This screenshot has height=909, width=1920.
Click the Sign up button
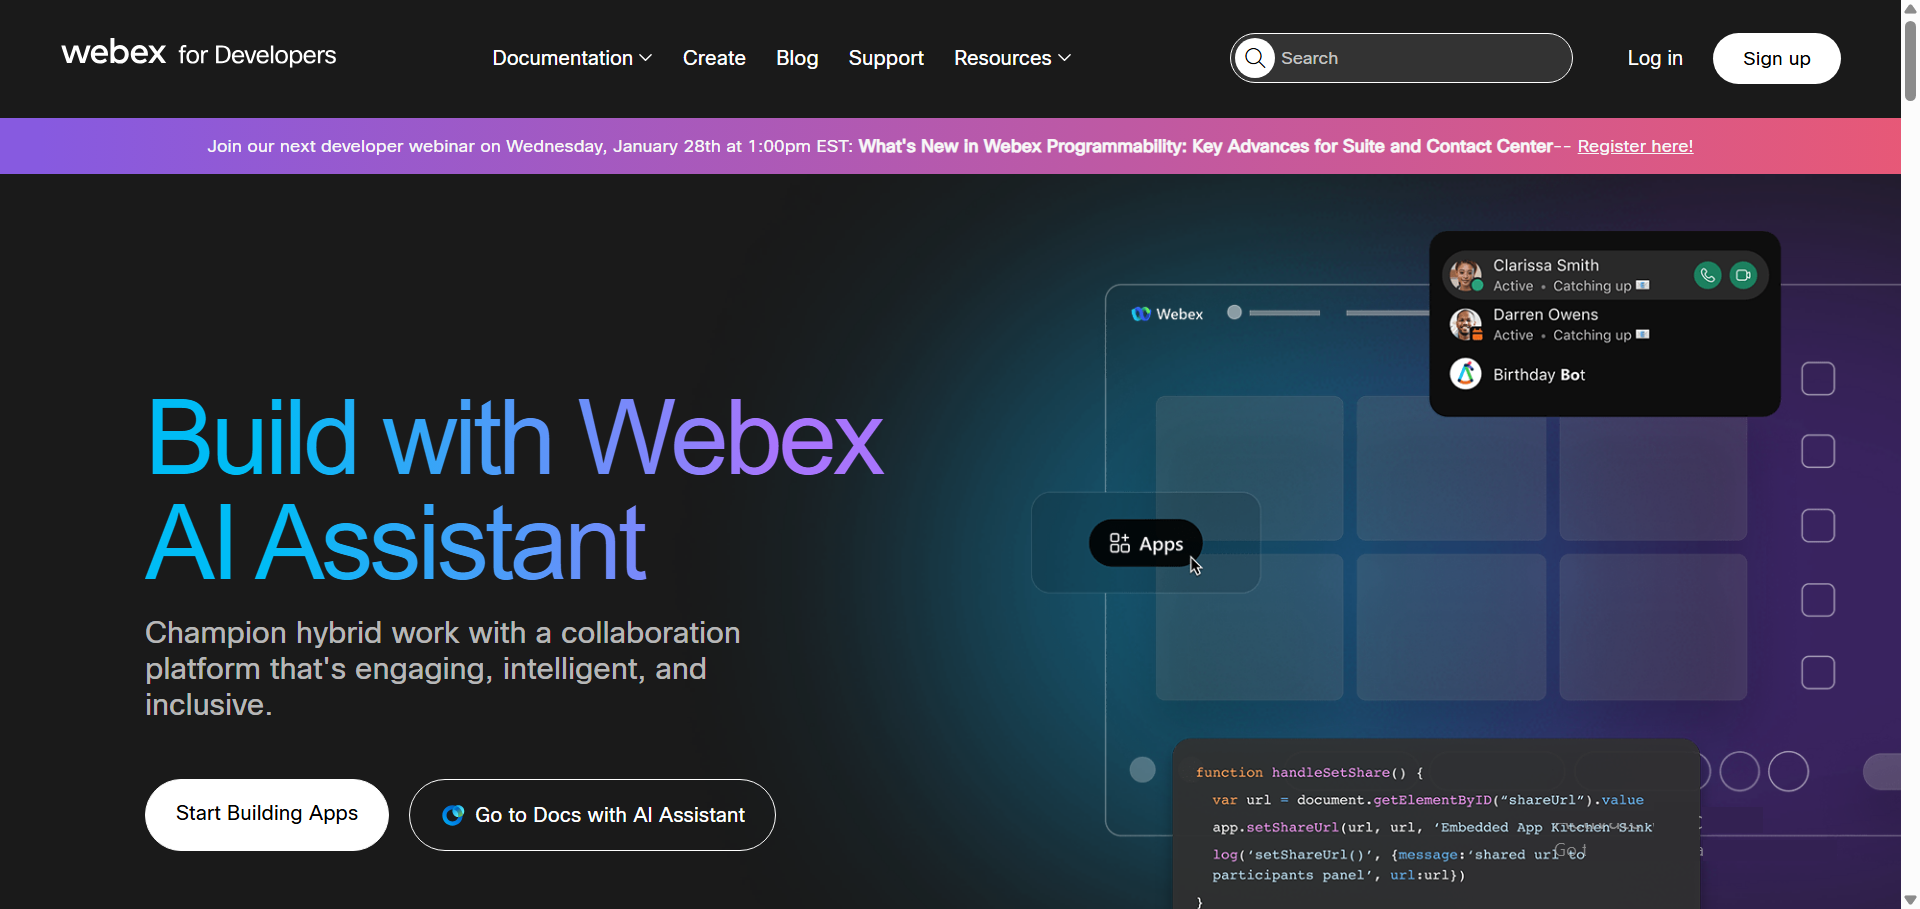tap(1776, 58)
